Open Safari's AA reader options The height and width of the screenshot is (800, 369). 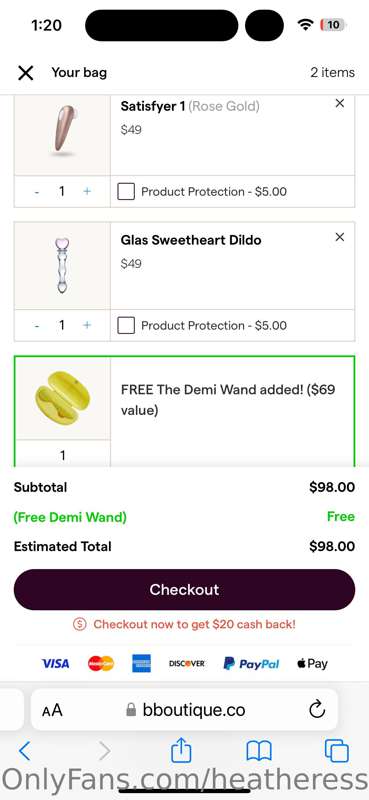pyautogui.click(x=52, y=710)
